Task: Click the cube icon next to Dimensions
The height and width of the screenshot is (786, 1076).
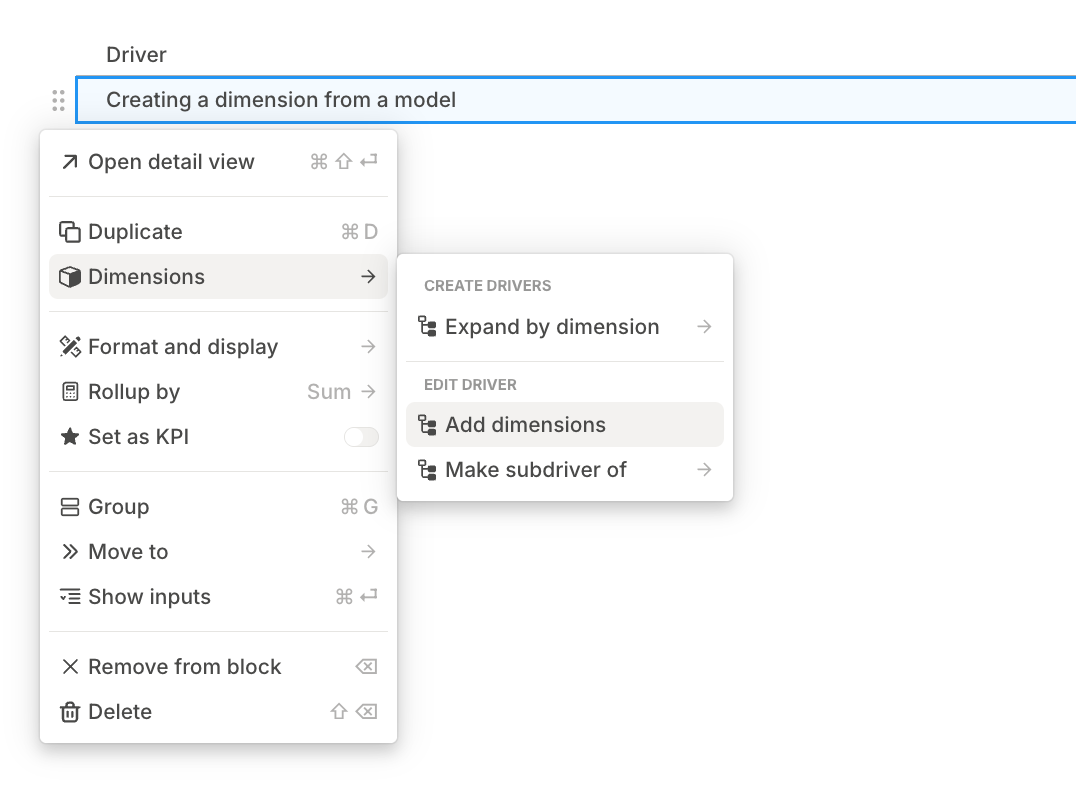Action: (69, 277)
